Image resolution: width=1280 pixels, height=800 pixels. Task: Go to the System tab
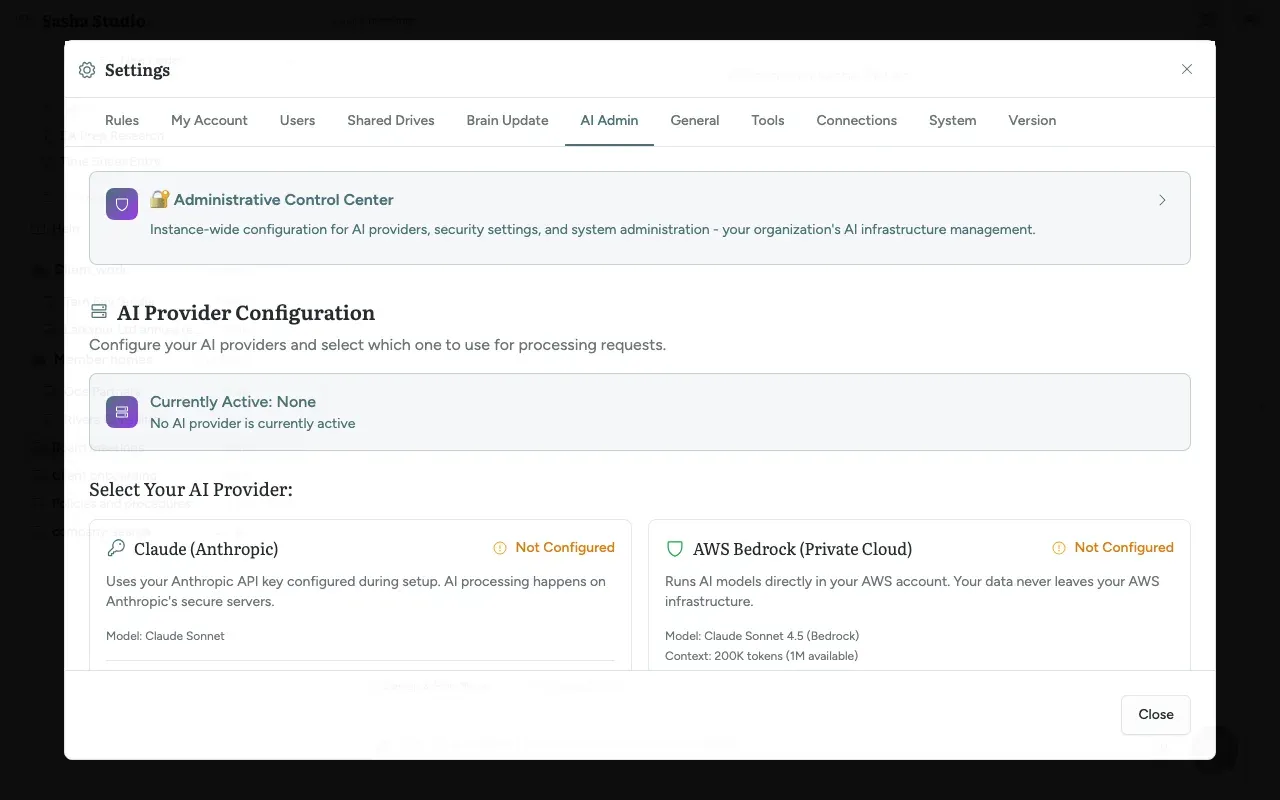pyautogui.click(x=953, y=120)
